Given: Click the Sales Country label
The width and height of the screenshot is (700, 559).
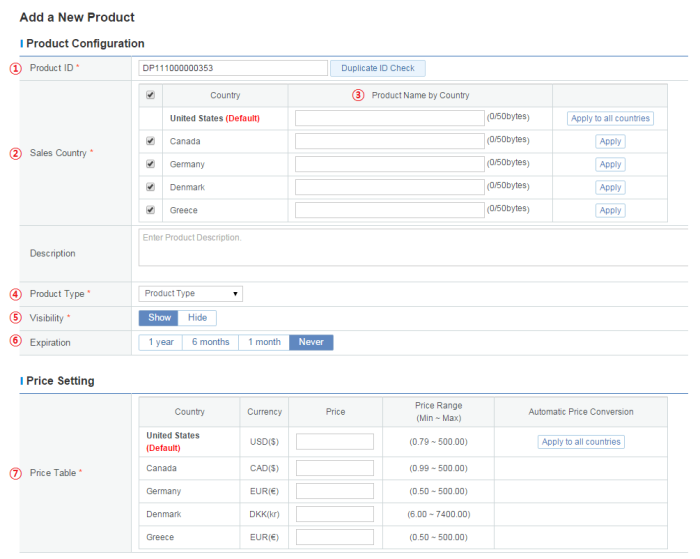Looking at the screenshot, I should coord(58,153).
